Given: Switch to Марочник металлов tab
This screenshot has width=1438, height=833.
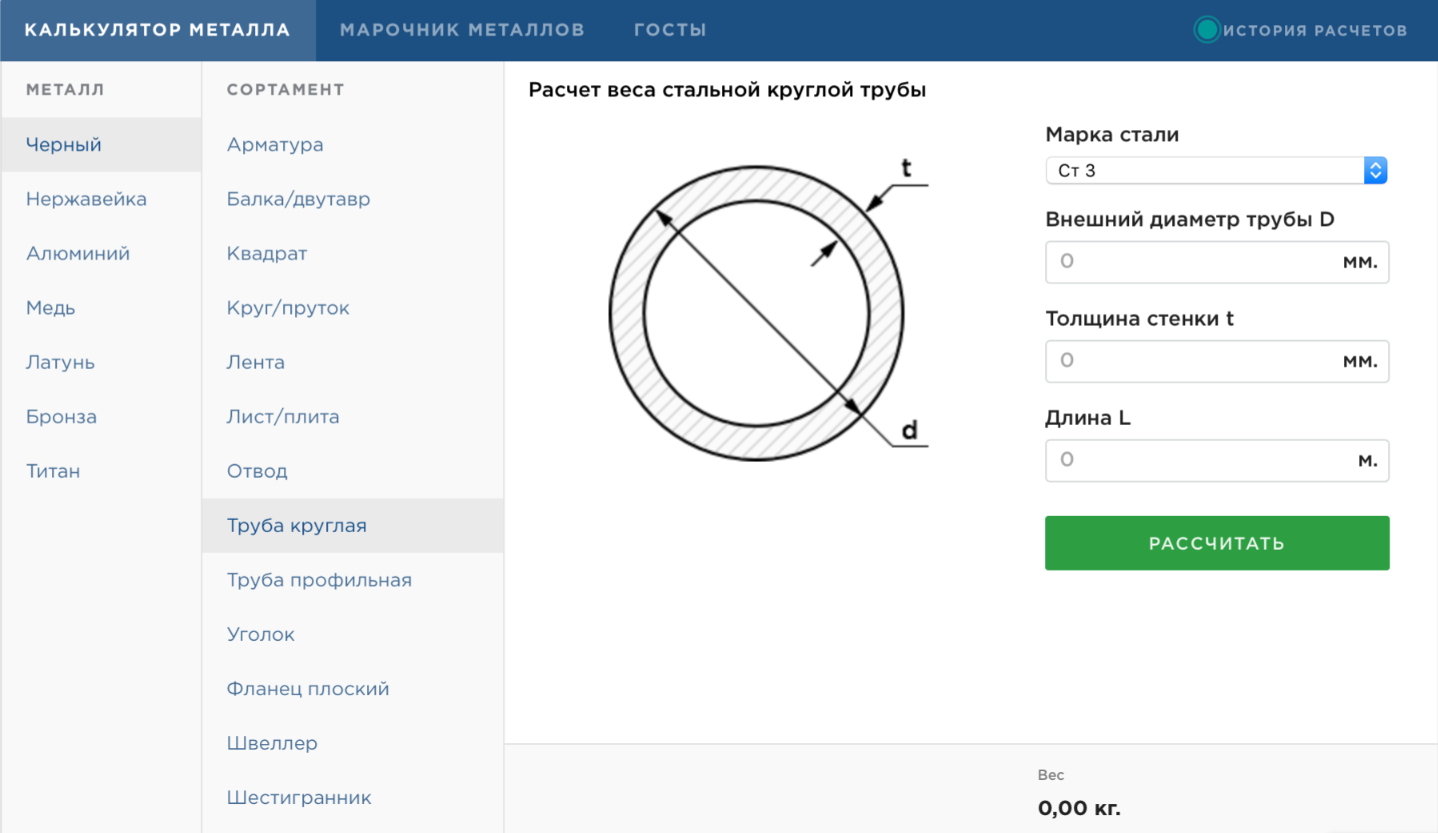Looking at the screenshot, I should point(462,30).
